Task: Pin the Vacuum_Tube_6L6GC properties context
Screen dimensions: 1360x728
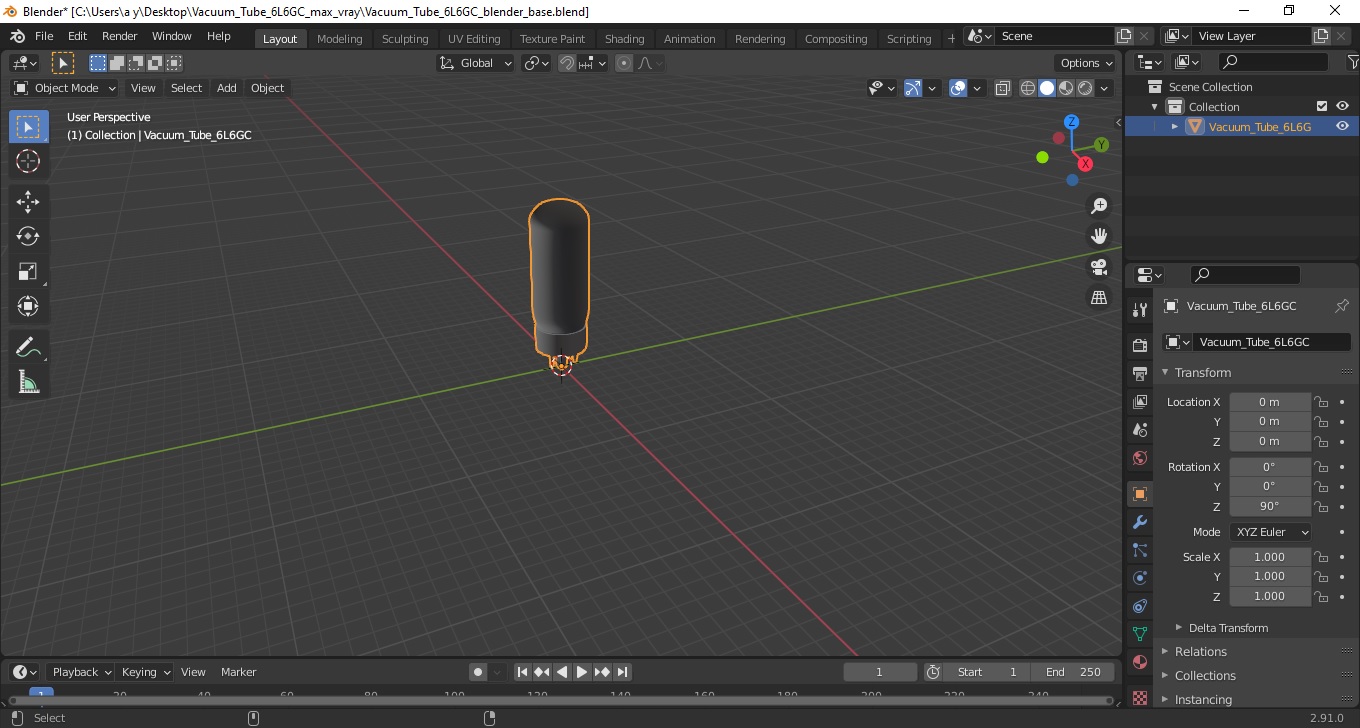Action: pyautogui.click(x=1342, y=306)
